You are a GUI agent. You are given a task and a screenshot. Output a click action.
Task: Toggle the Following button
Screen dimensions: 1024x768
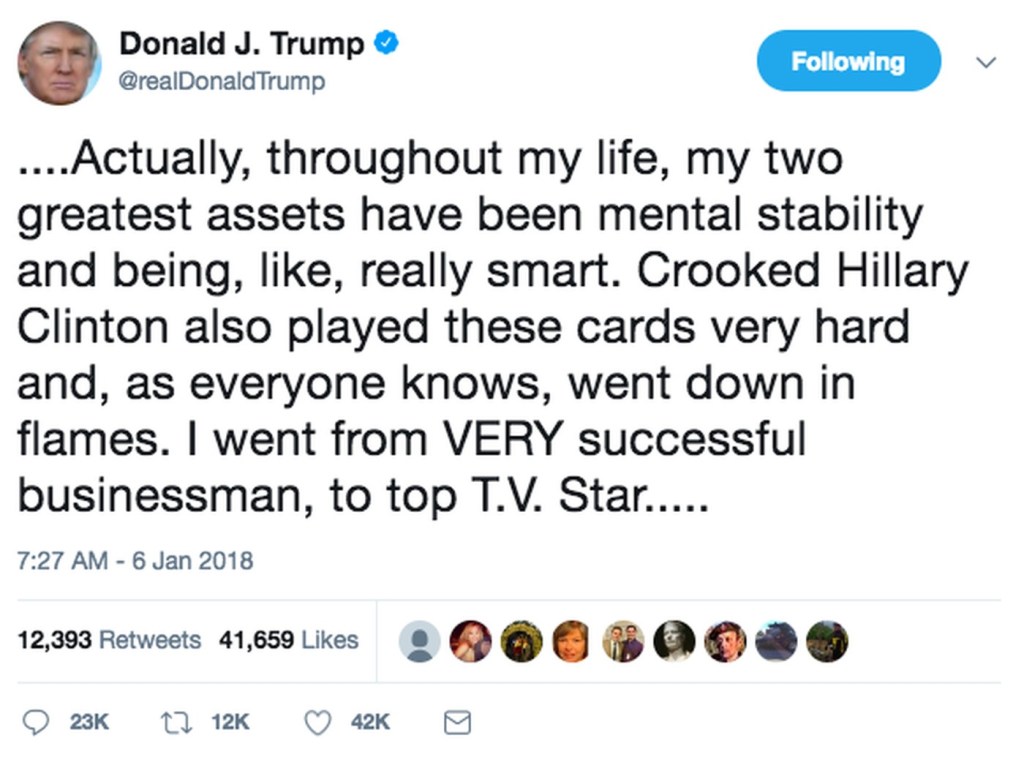pos(848,61)
